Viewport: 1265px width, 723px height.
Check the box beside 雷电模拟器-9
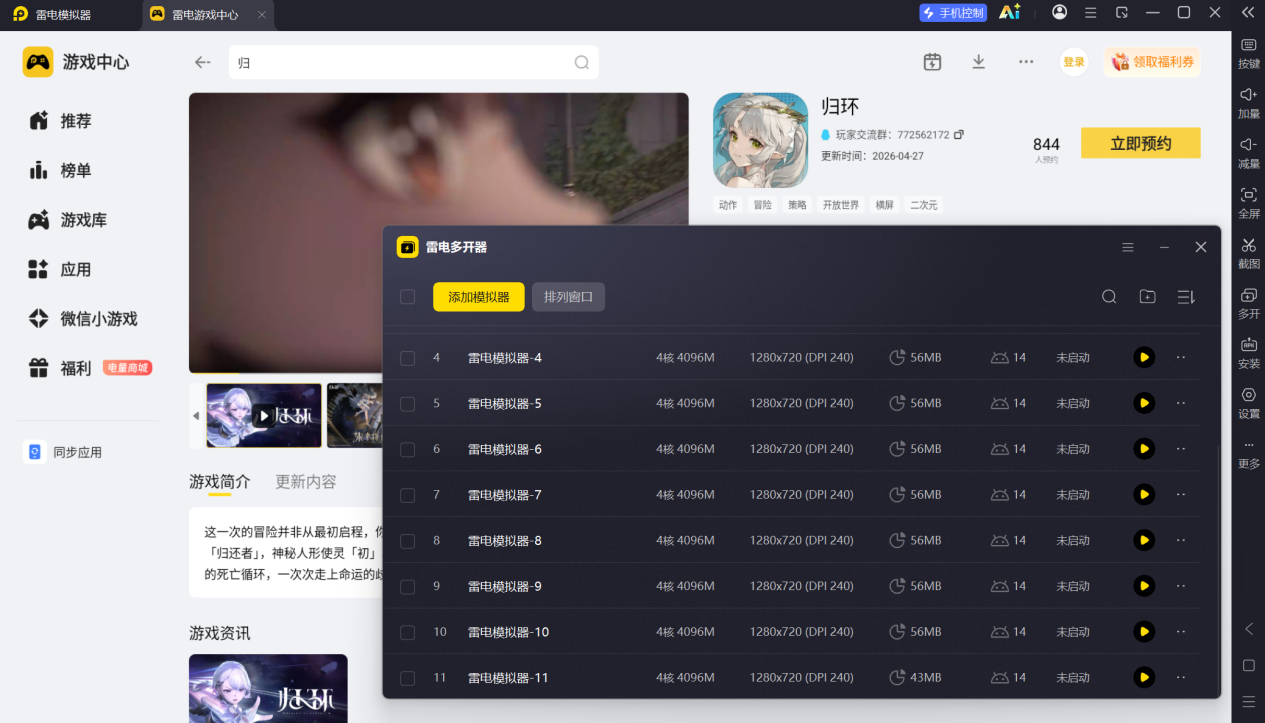coord(407,587)
